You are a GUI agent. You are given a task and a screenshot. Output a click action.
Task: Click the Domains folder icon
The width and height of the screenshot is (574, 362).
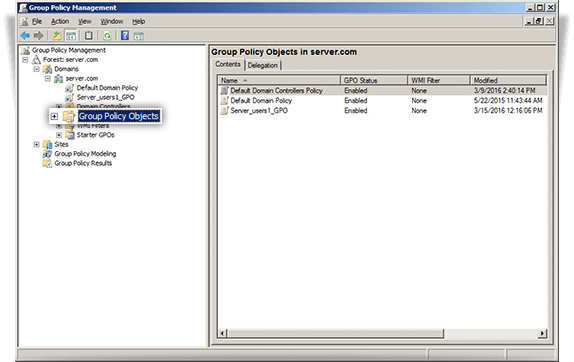(48, 69)
